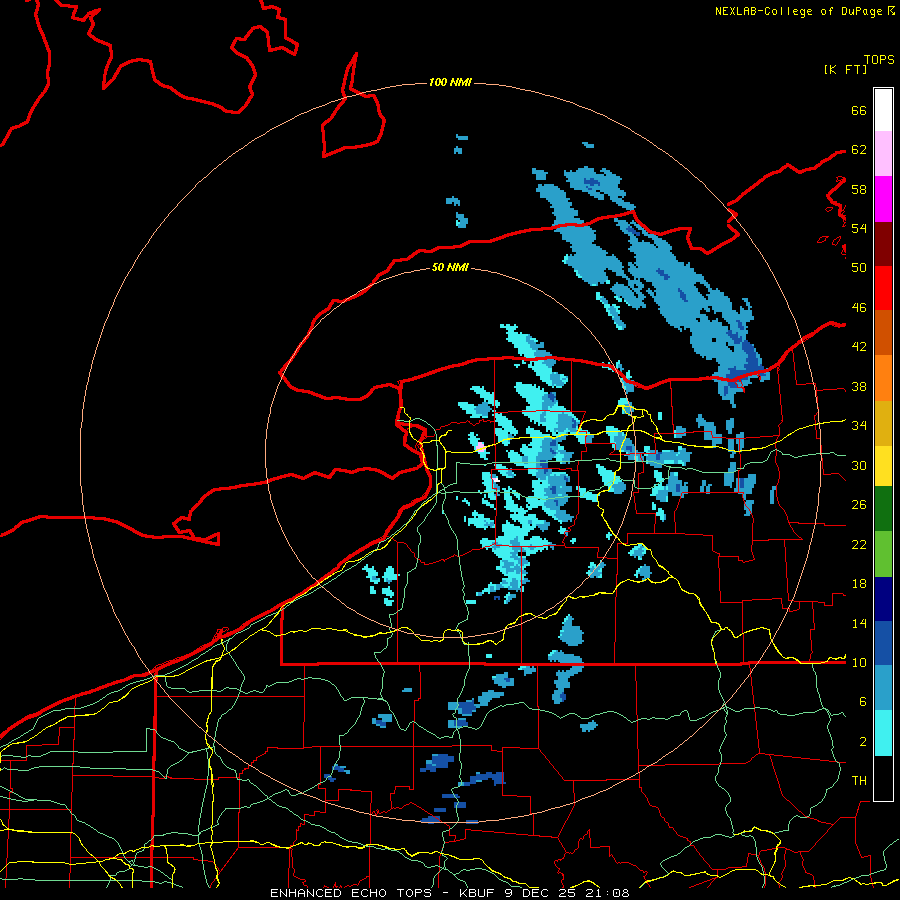Select the dark green 26 kft legend swatch
The height and width of the screenshot is (900, 900).
883,509
